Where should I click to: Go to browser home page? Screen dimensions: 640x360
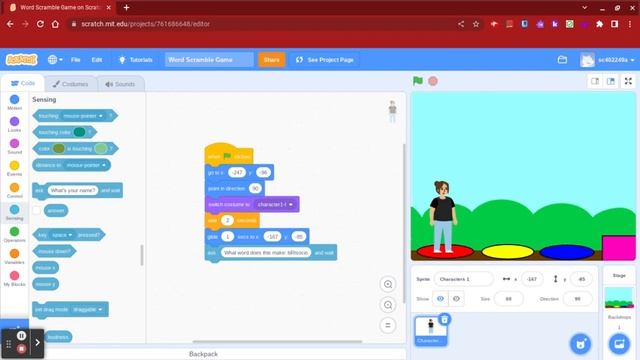[55, 24]
